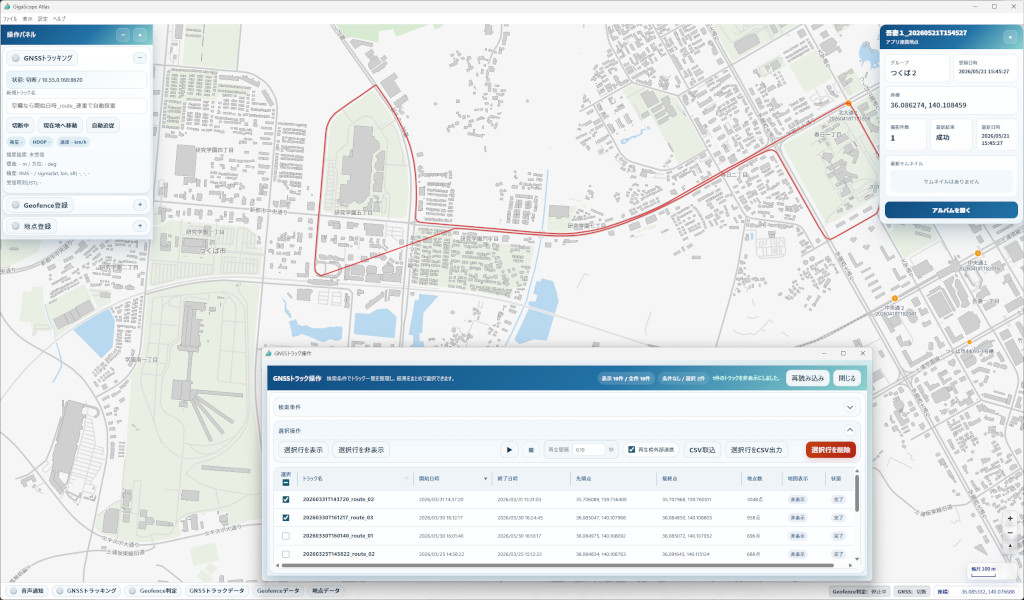Viewport: 1024px width, 600px height.
Task: Open the 設定 menu
Action: tap(42, 19)
